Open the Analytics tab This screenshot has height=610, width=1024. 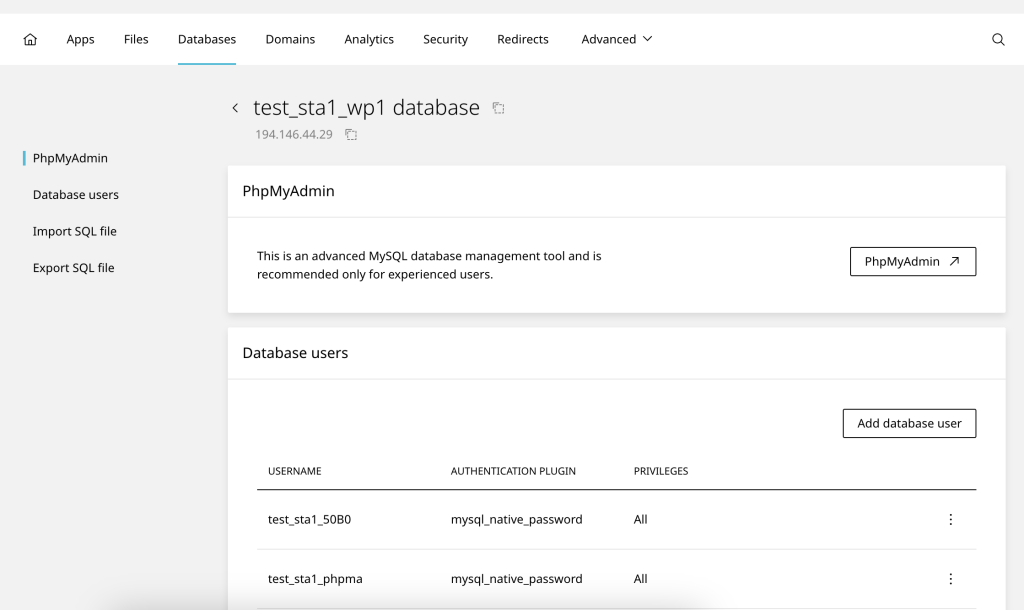[x=369, y=39]
